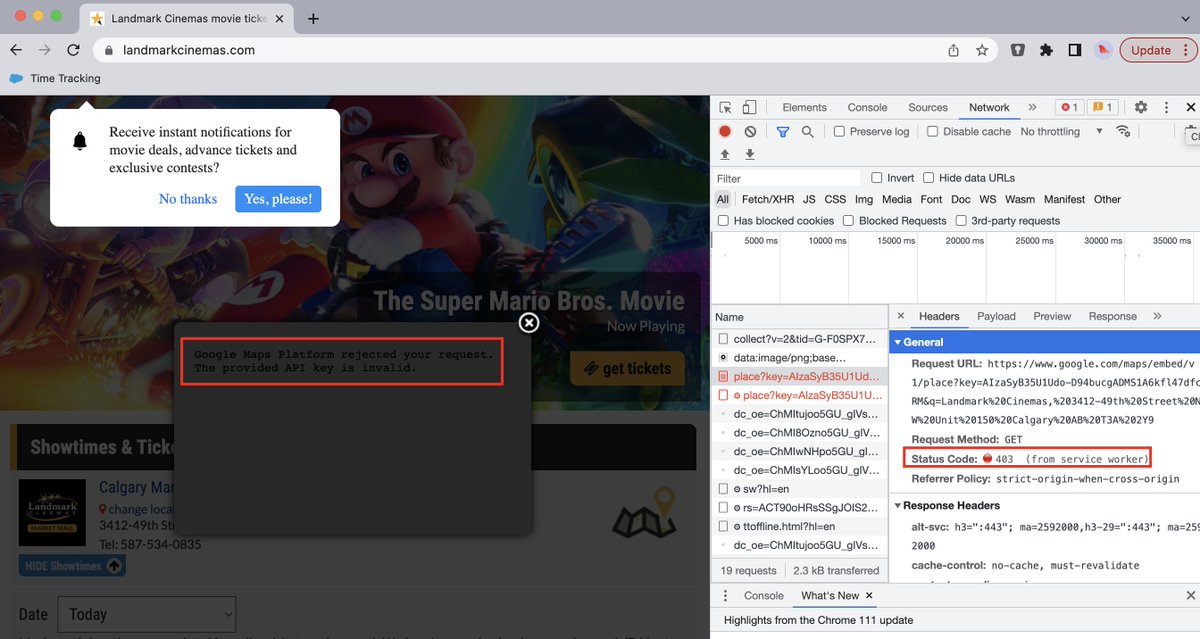Stop recording network log red button
Image resolution: width=1200 pixels, height=639 pixels.
725,132
